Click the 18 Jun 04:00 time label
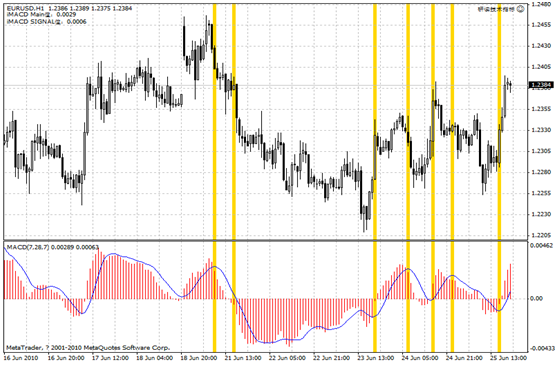The width and height of the screenshot is (557, 365). point(155,358)
